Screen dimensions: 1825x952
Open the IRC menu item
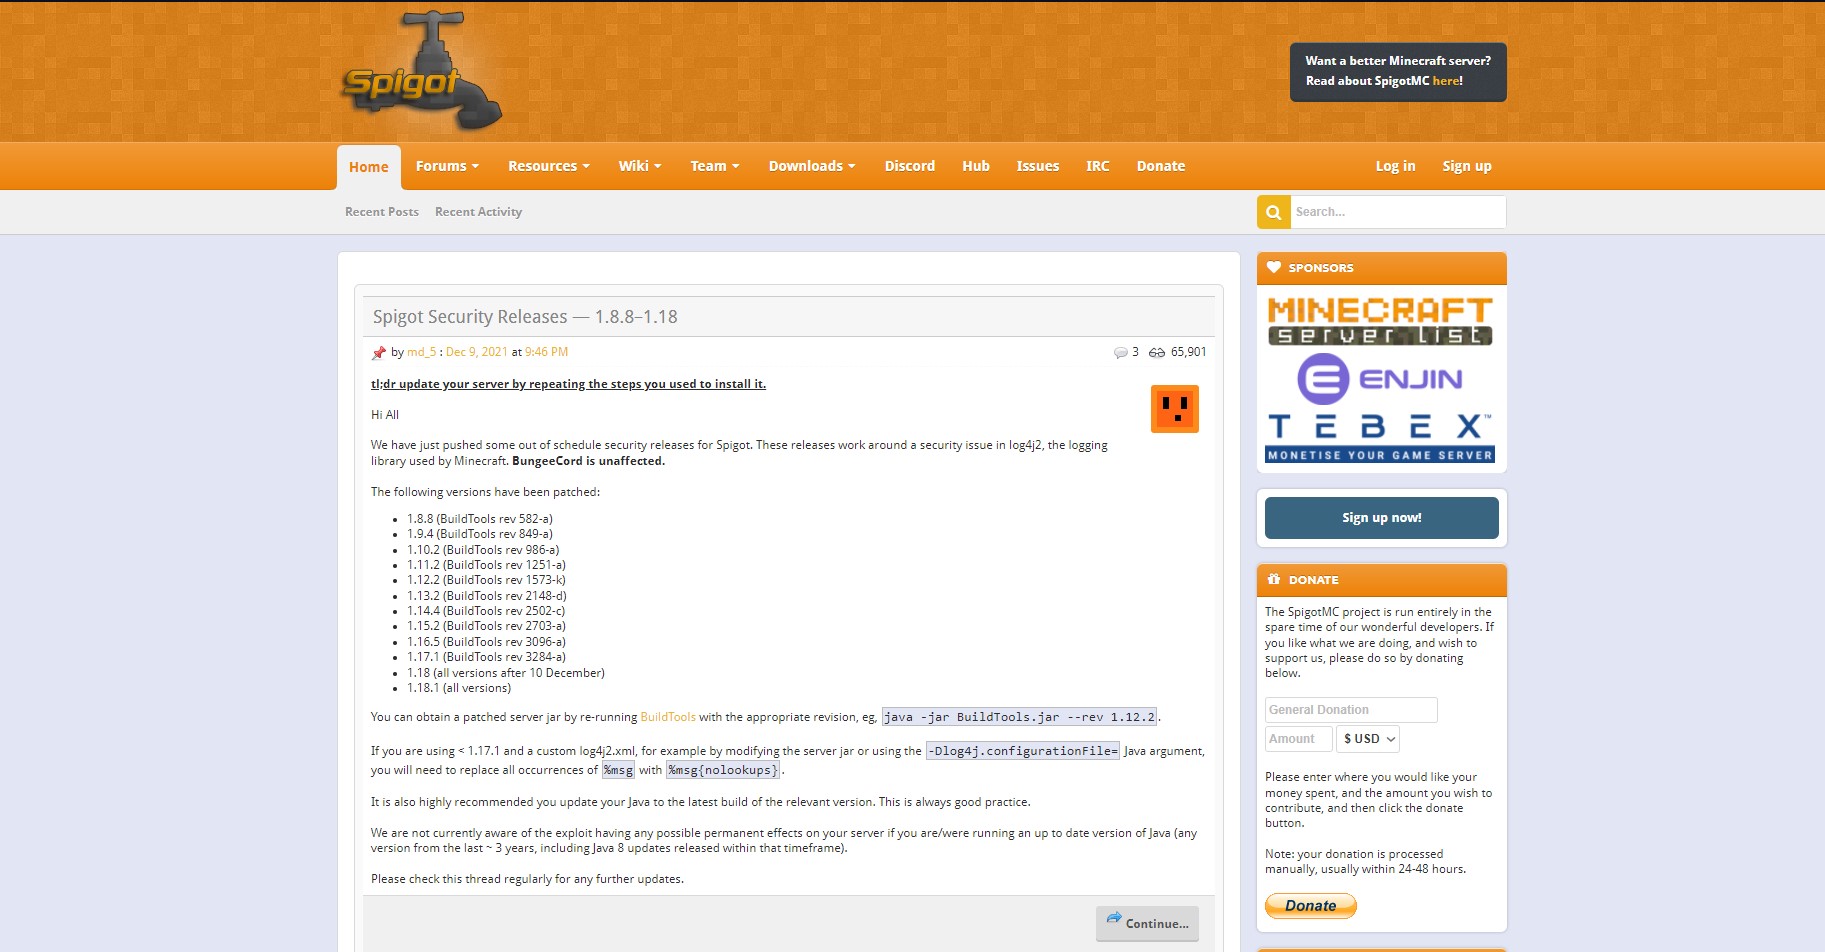click(1098, 166)
